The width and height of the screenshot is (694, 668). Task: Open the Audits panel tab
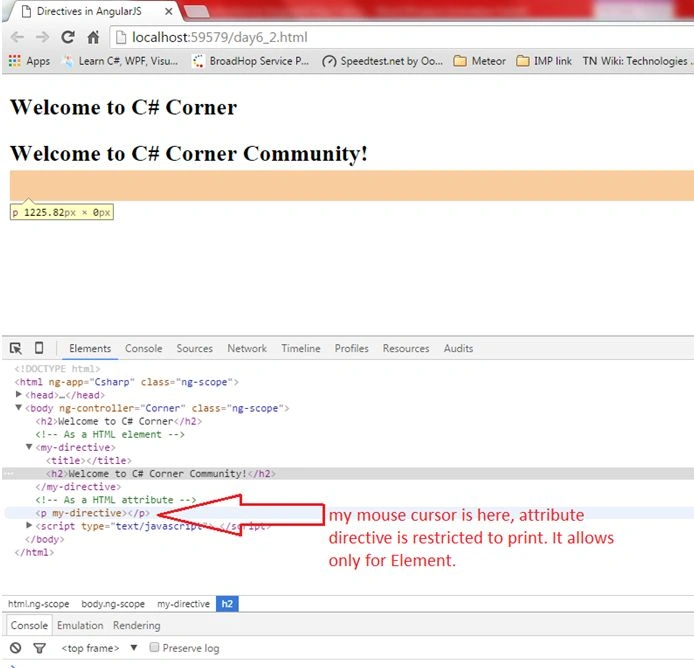459,348
